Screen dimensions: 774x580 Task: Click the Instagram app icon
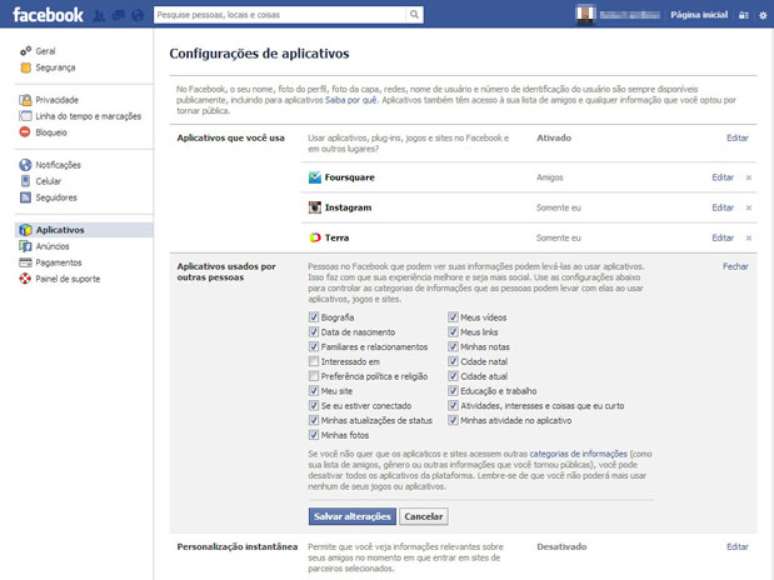[x=314, y=207]
